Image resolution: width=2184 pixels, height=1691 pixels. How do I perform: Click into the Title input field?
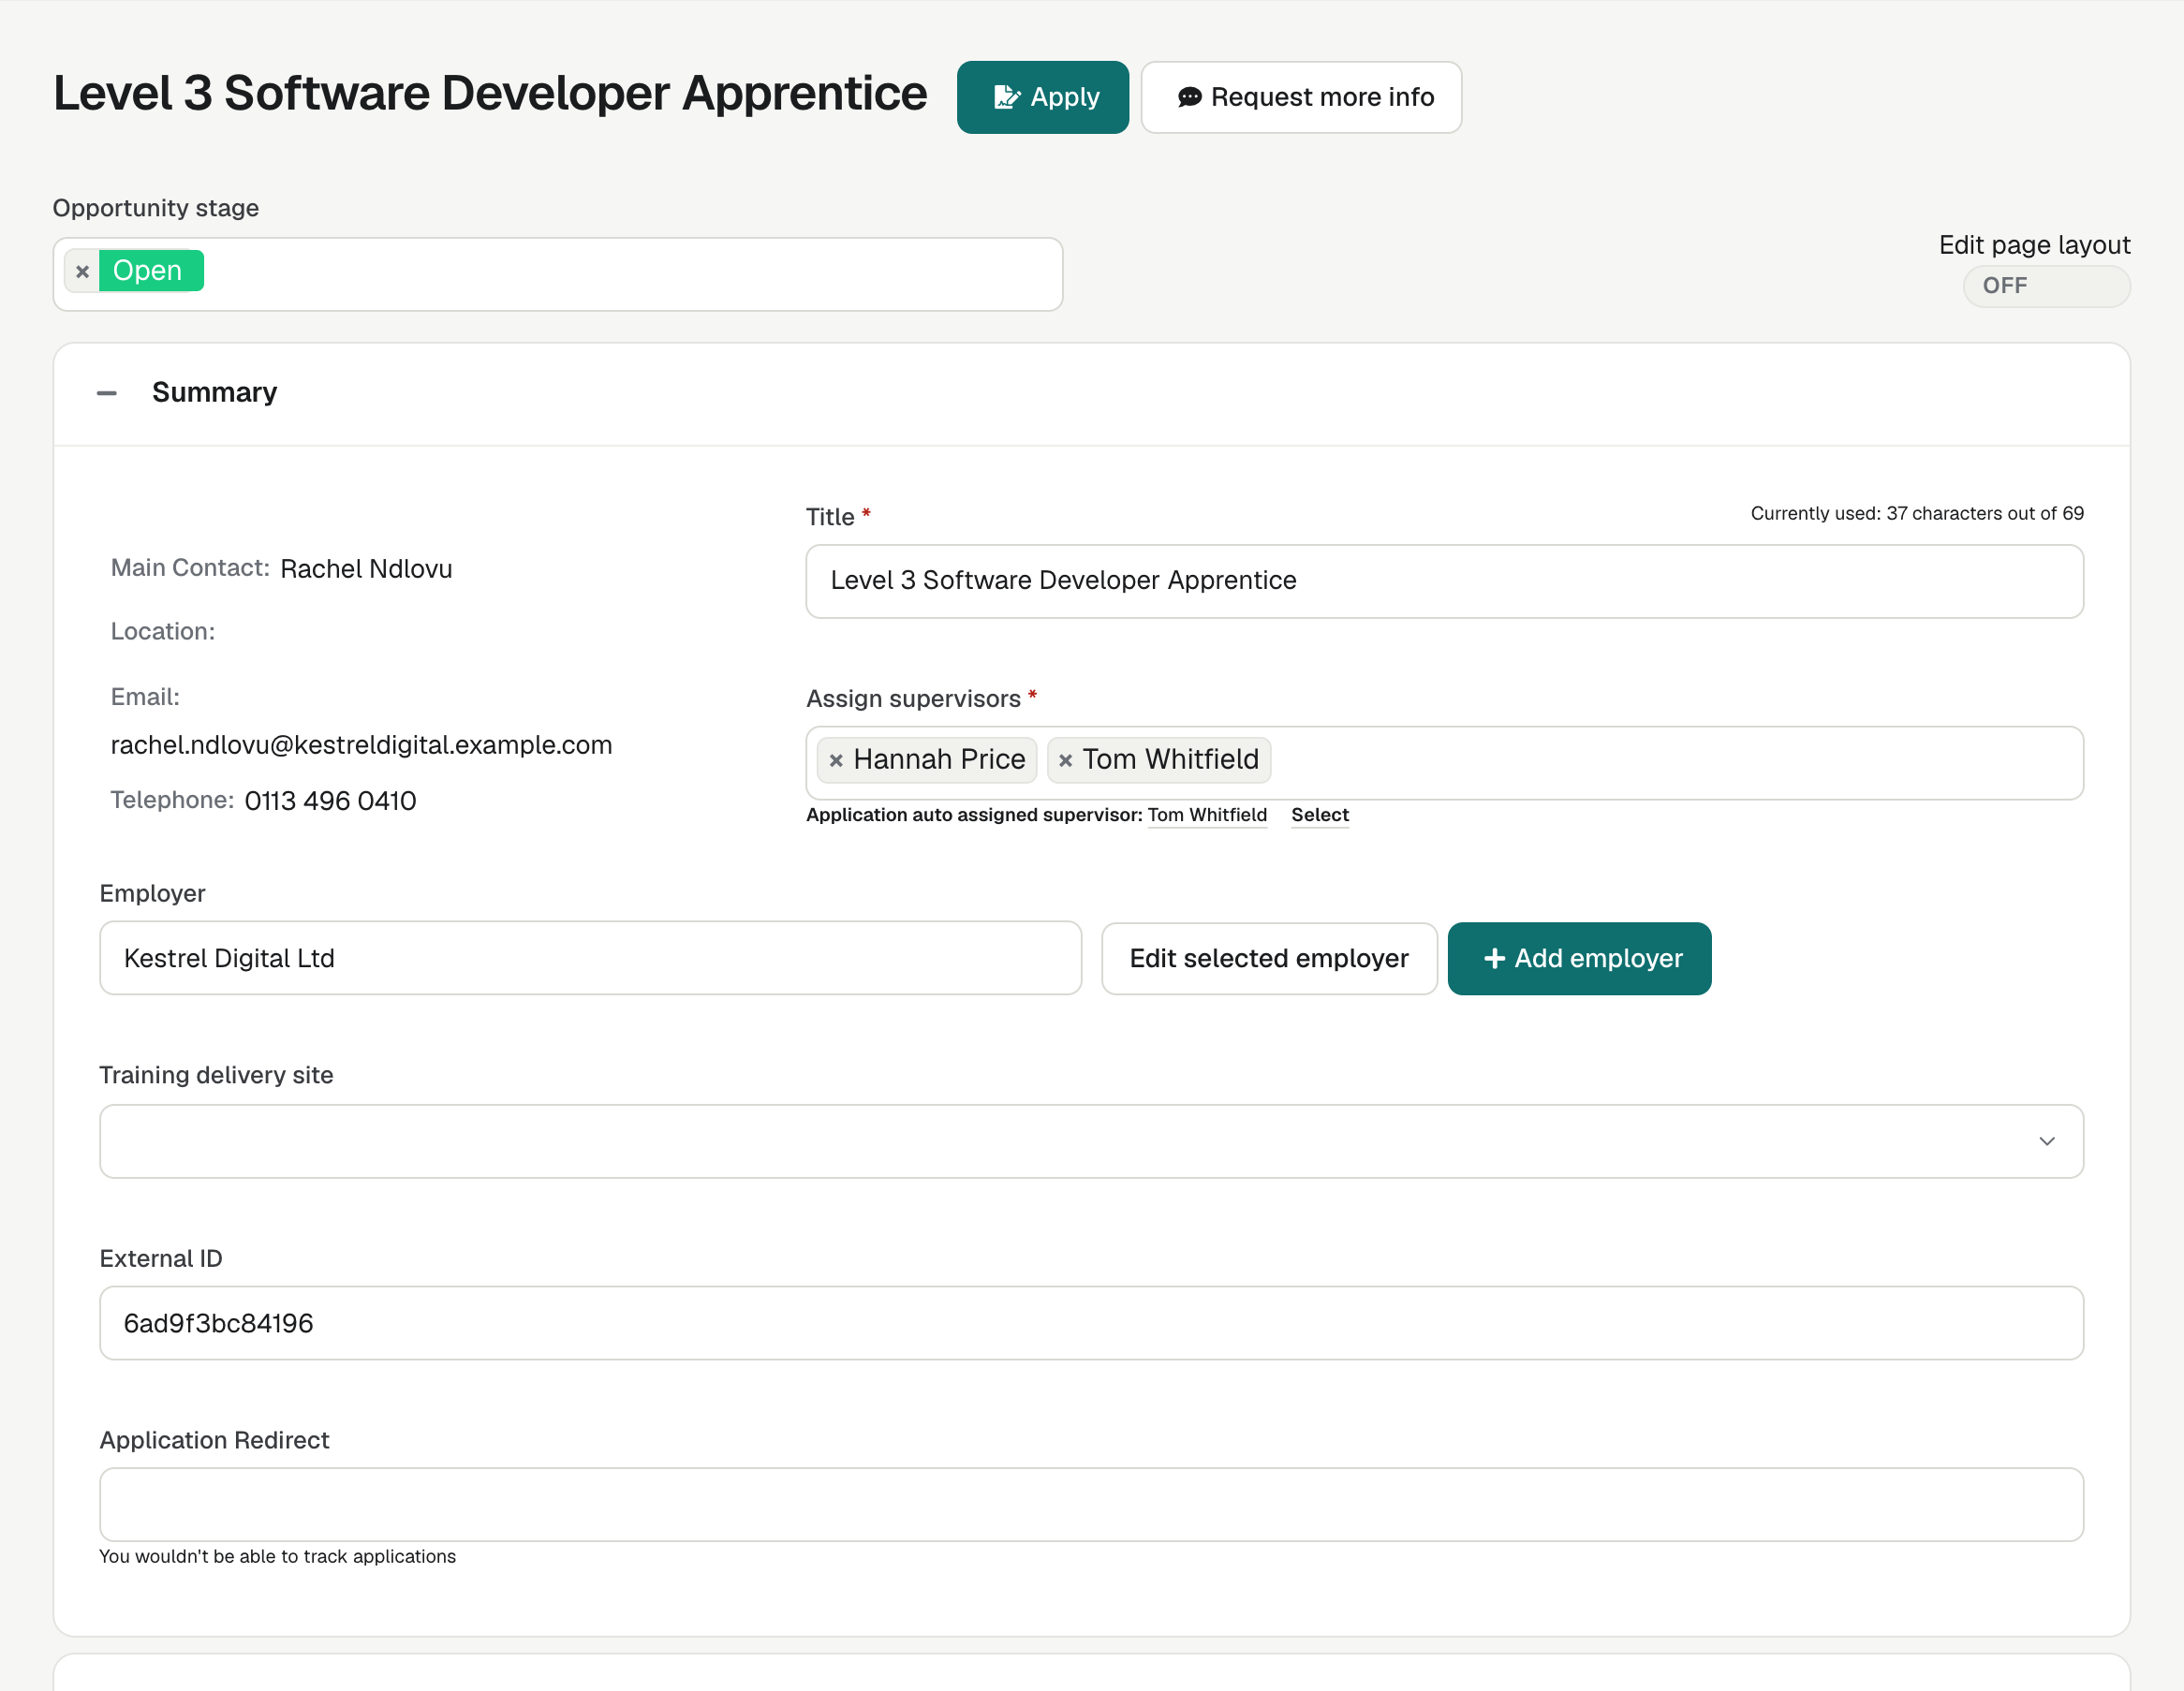coord(1444,581)
